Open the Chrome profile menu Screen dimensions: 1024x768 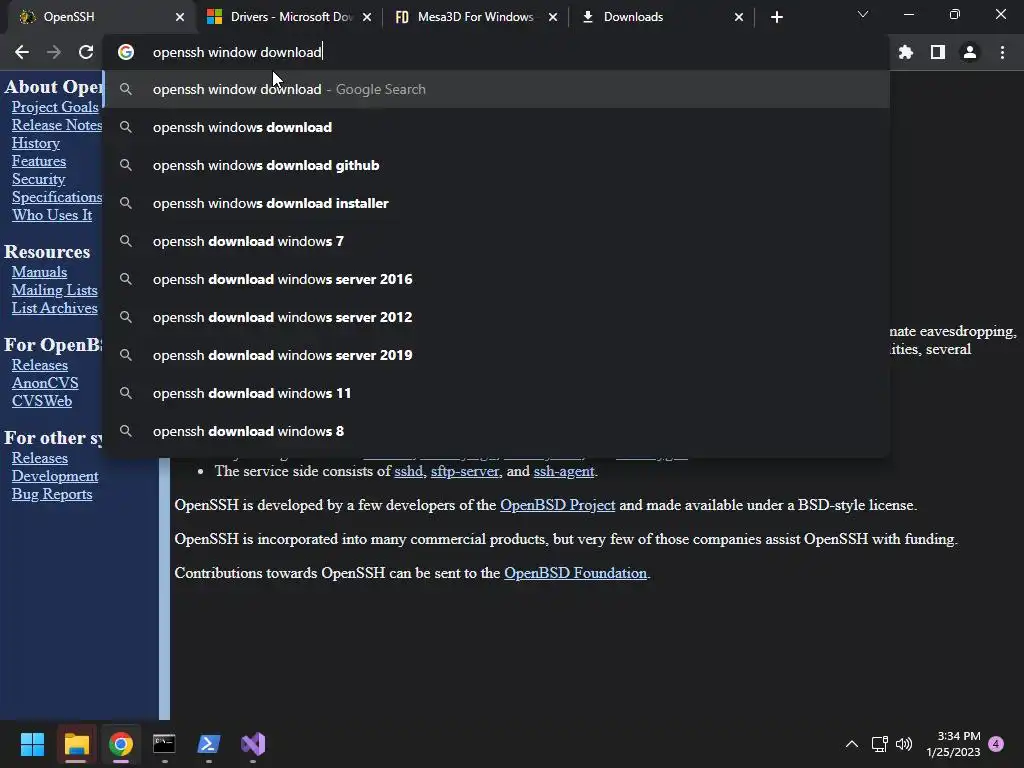pos(970,52)
